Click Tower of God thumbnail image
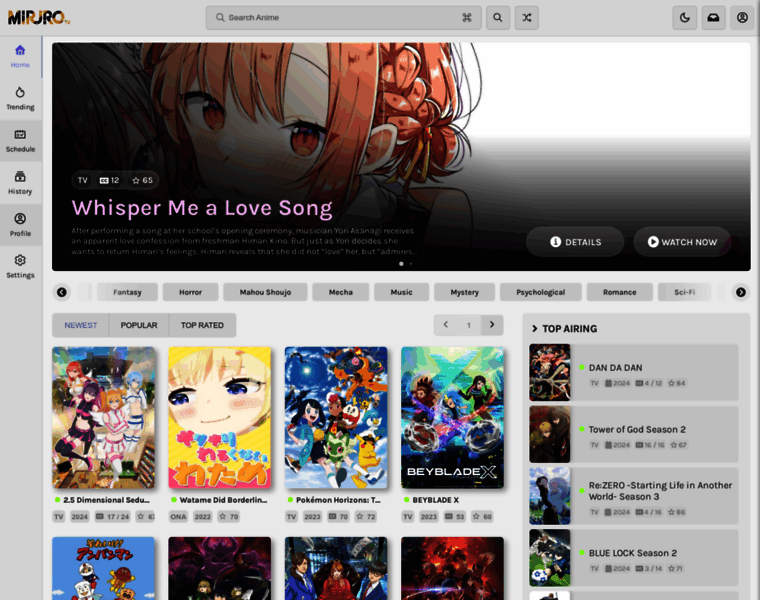This screenshot has height=600, width=760. [550, 434]
